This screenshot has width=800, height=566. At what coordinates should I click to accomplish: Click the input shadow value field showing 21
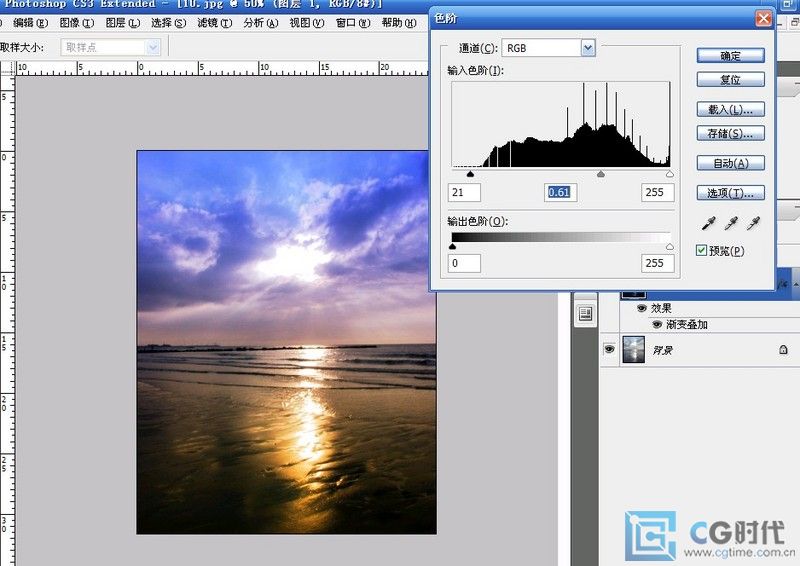465,192
